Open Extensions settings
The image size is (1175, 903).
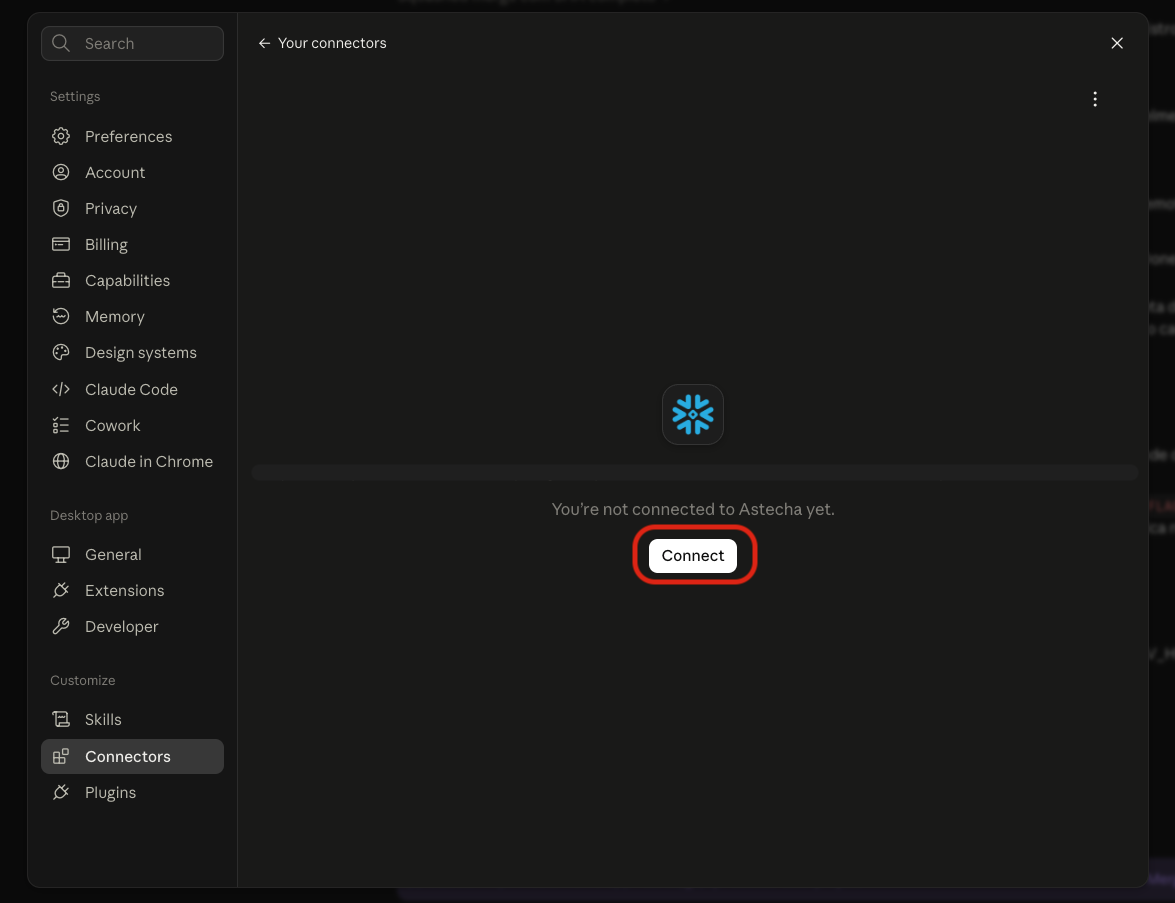click(132, 591)
